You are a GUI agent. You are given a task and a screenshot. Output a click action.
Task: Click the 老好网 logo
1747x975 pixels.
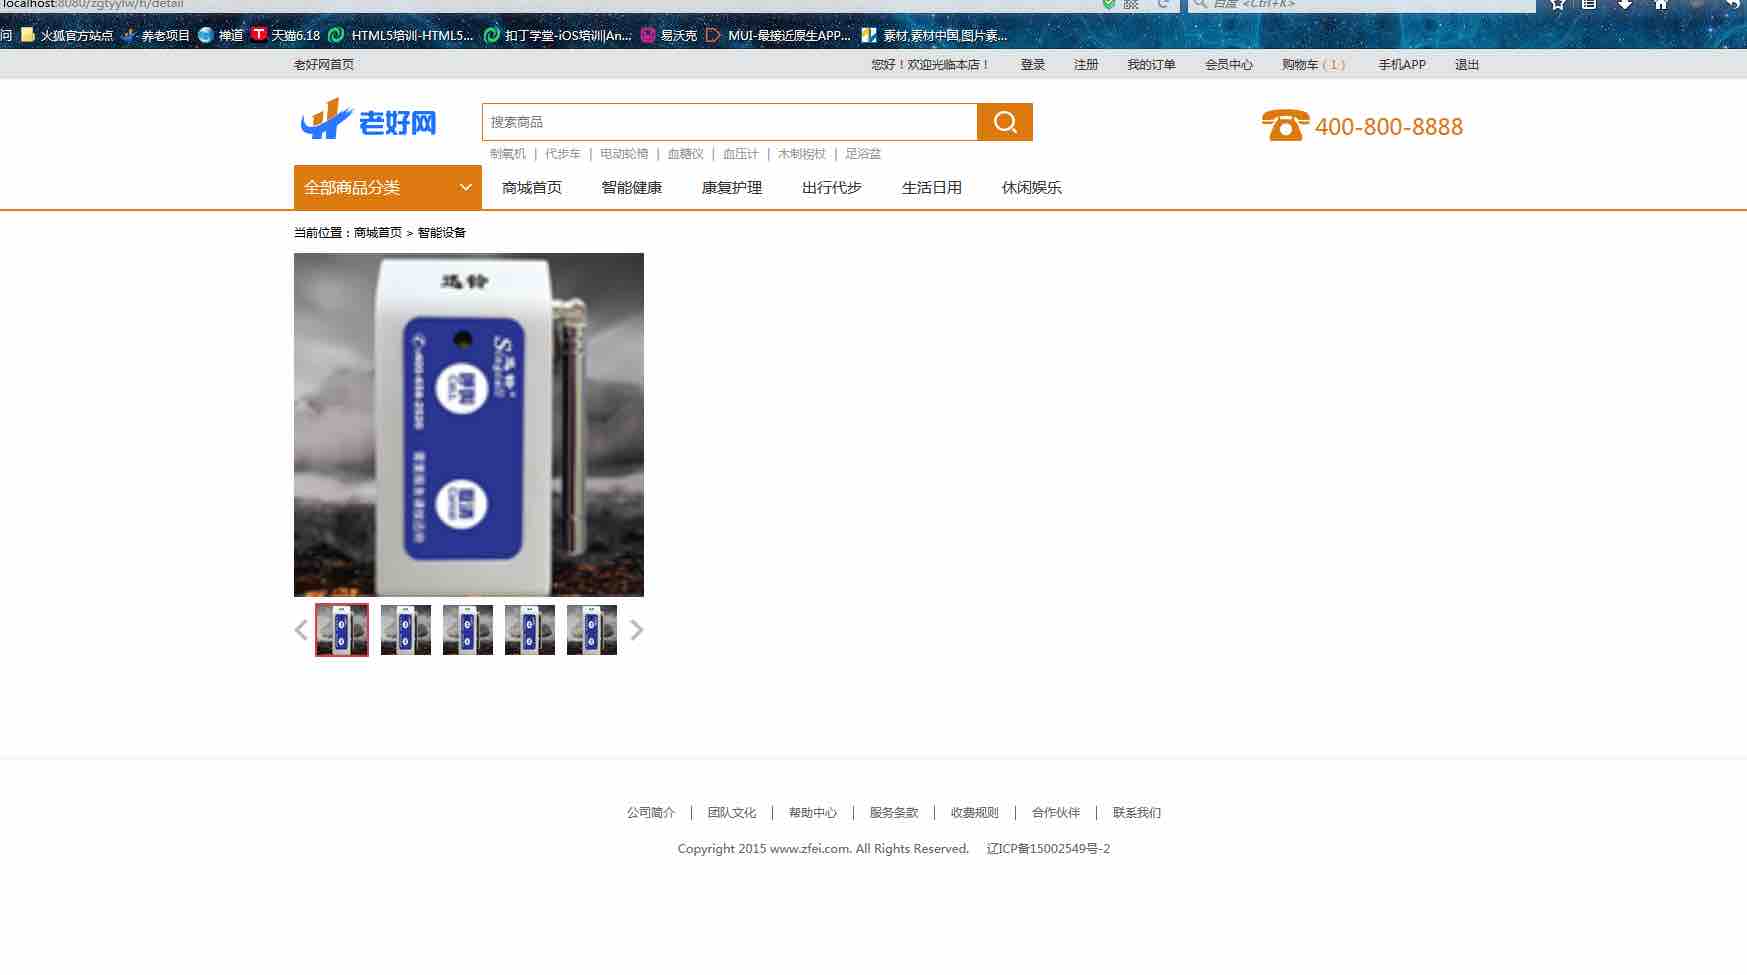tap(368, 121)
